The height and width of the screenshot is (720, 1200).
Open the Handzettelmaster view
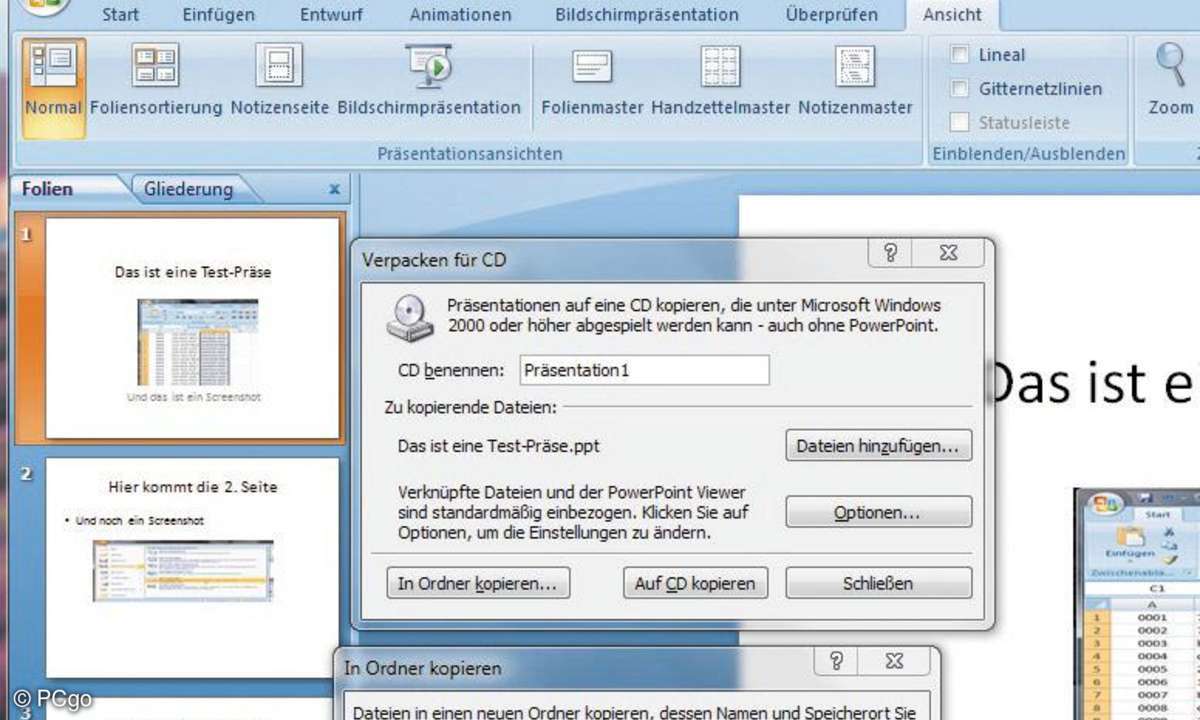(x=720, y=65)
